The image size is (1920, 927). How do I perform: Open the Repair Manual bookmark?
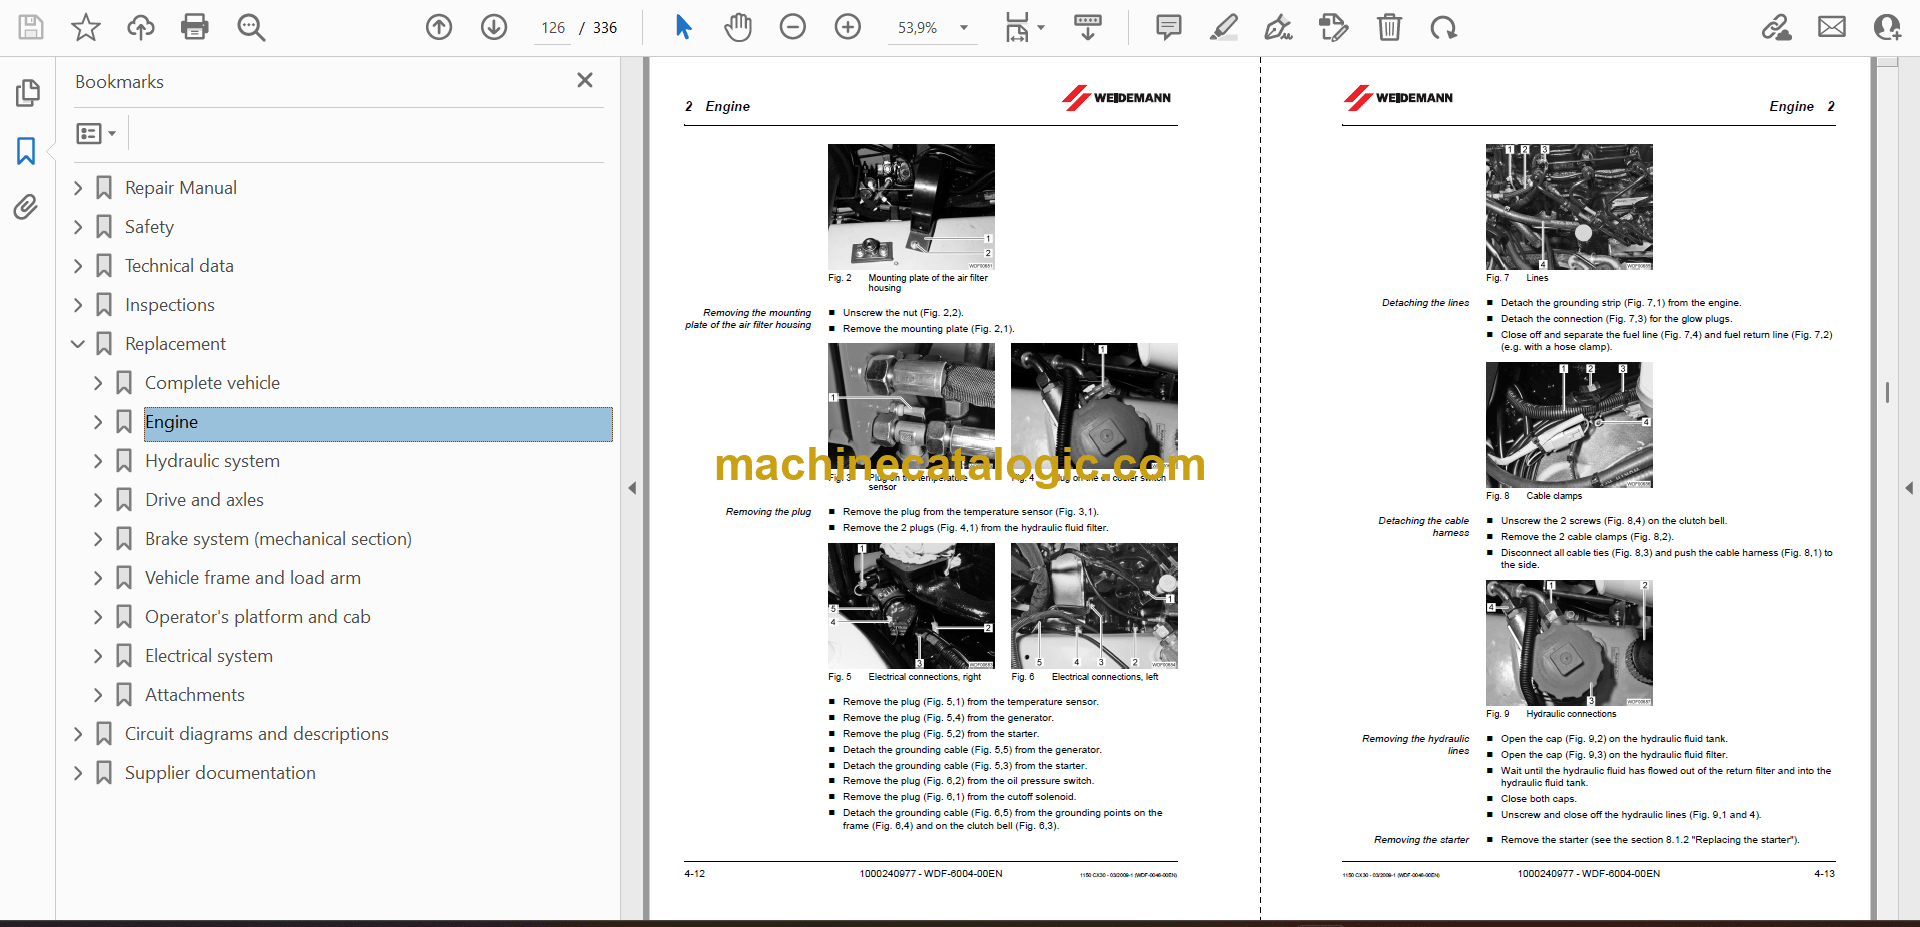[x=181, y=188]
